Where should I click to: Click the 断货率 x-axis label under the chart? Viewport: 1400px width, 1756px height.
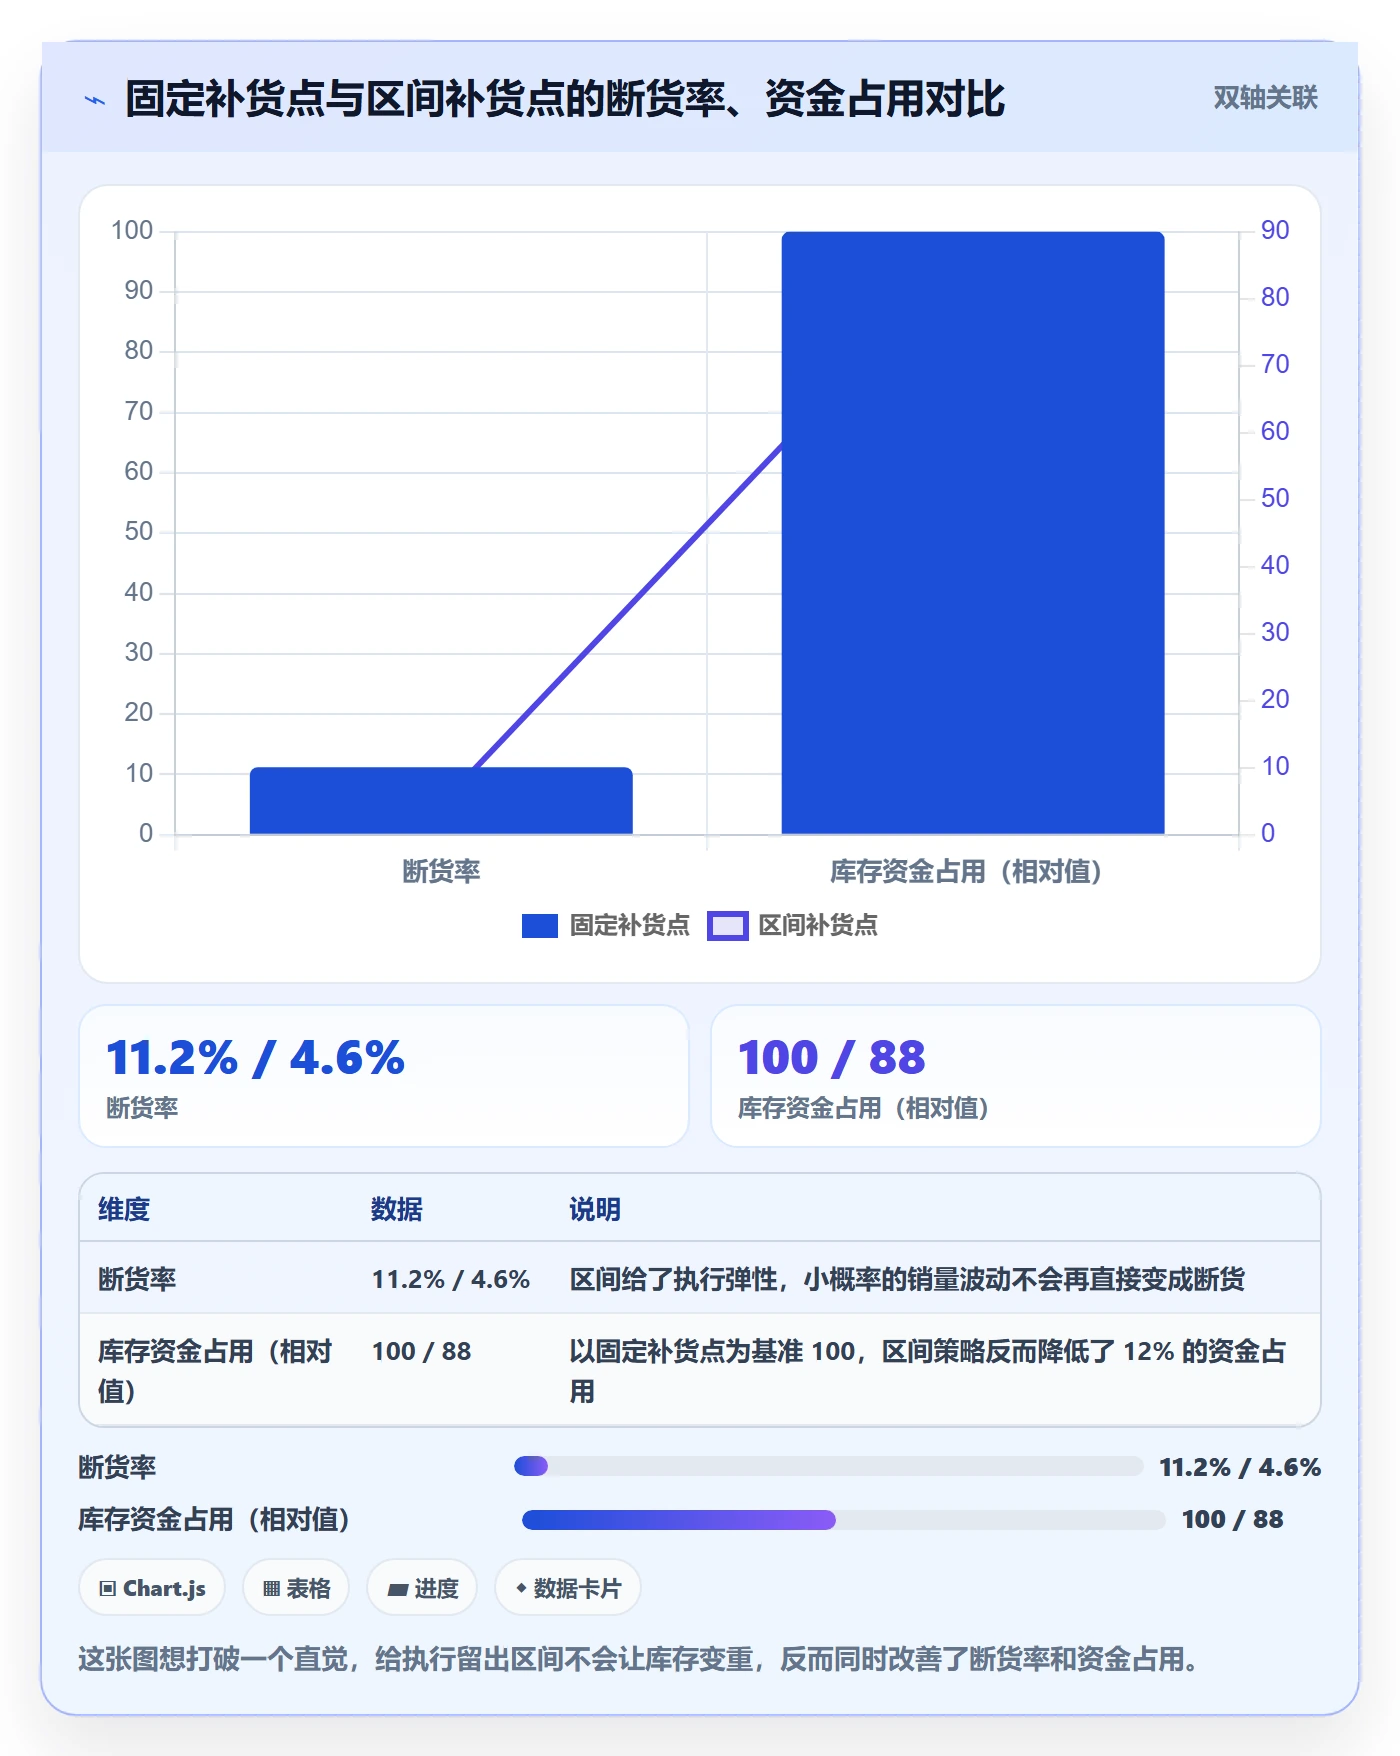click(x=441, y=872)
